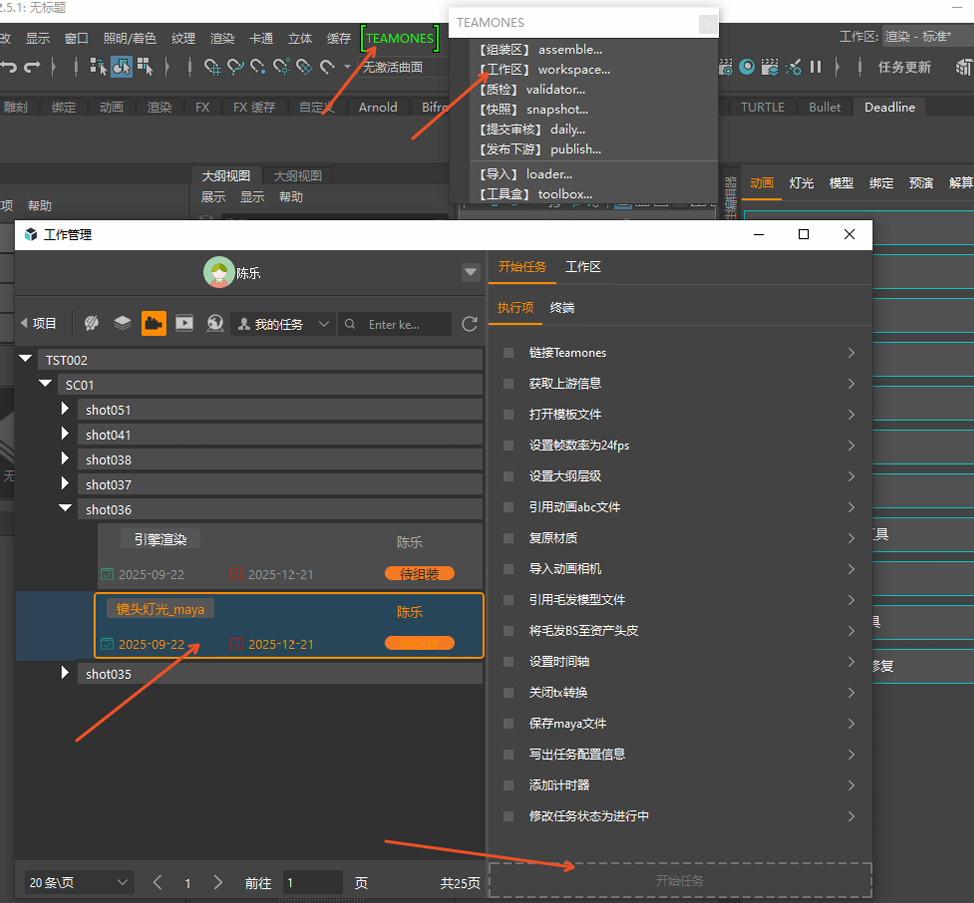Click the video play filter icon
Viewport: 974px width, 903px height.
184,323
